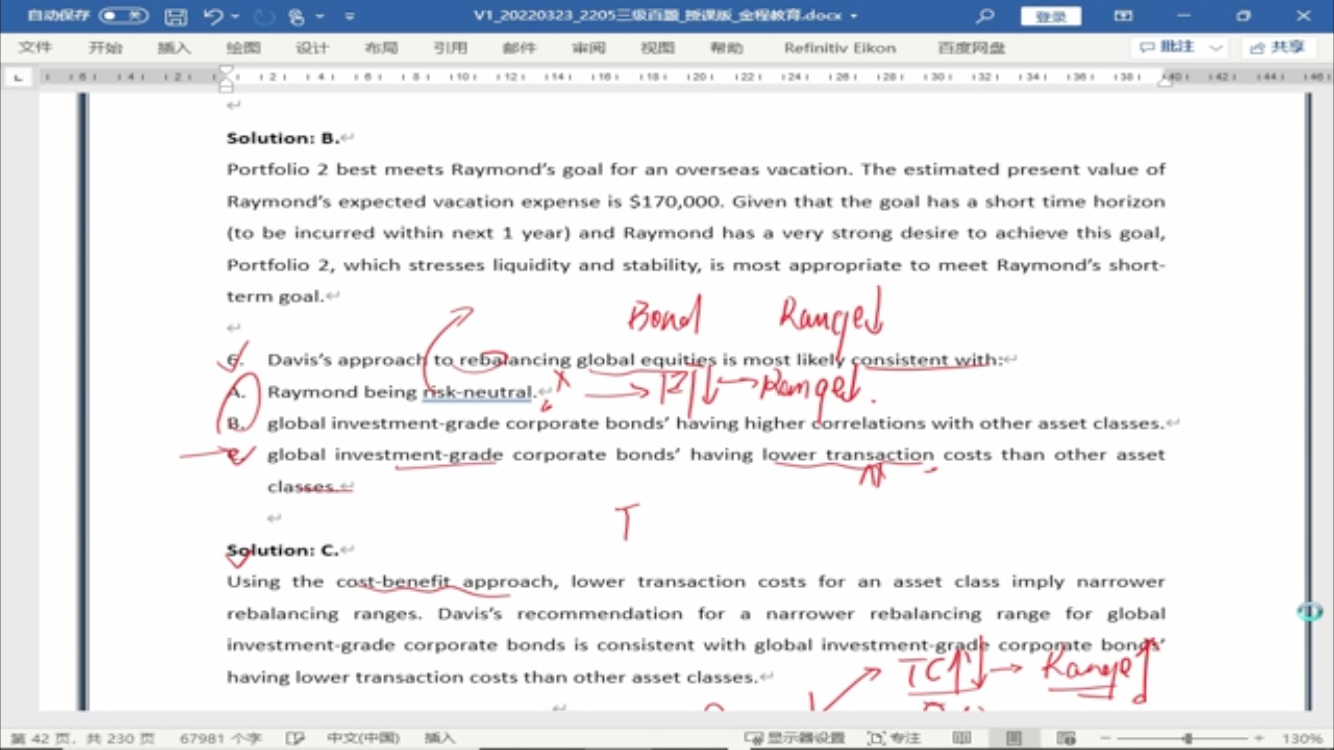The image size is (1334, 750).
Task: Switch to Web Layout view icon
Action: pos(1065,738)
